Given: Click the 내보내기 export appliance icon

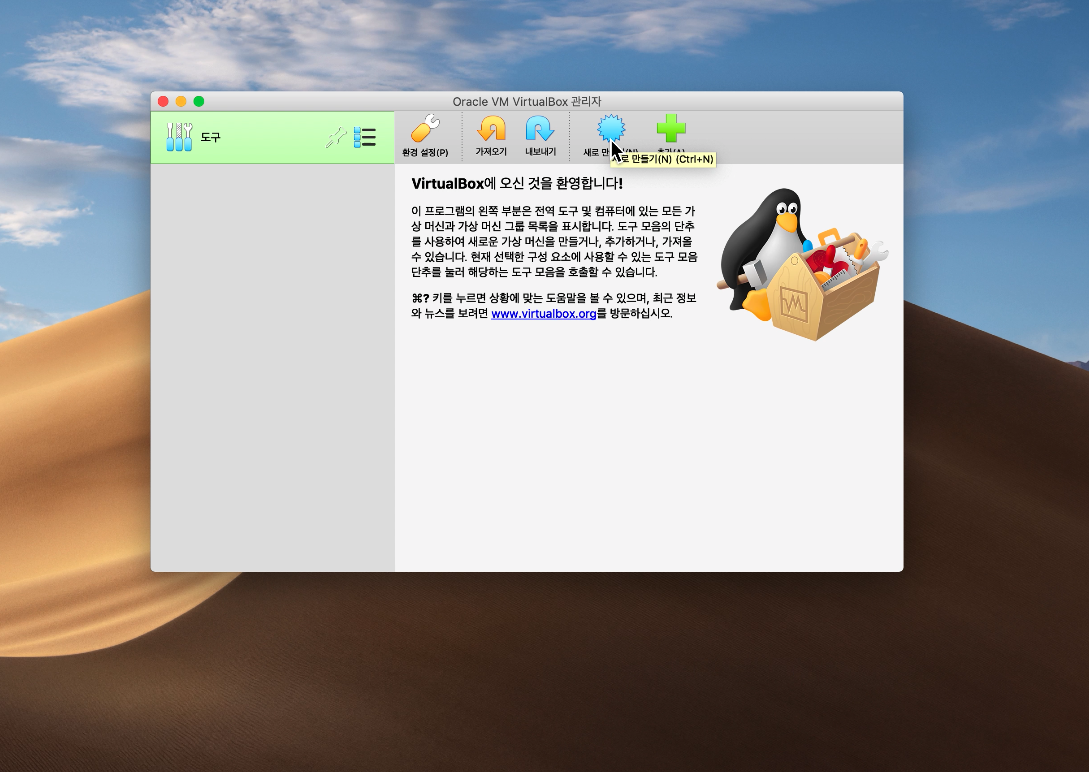Looking at the screenshot, I should click(x=540, y=129).
